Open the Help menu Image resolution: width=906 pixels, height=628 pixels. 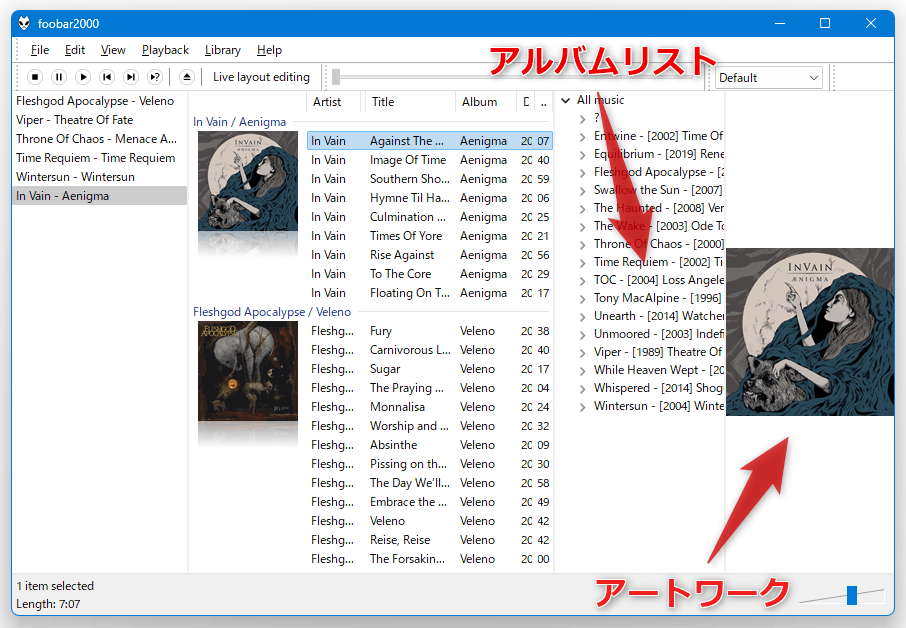pos(269,50)
